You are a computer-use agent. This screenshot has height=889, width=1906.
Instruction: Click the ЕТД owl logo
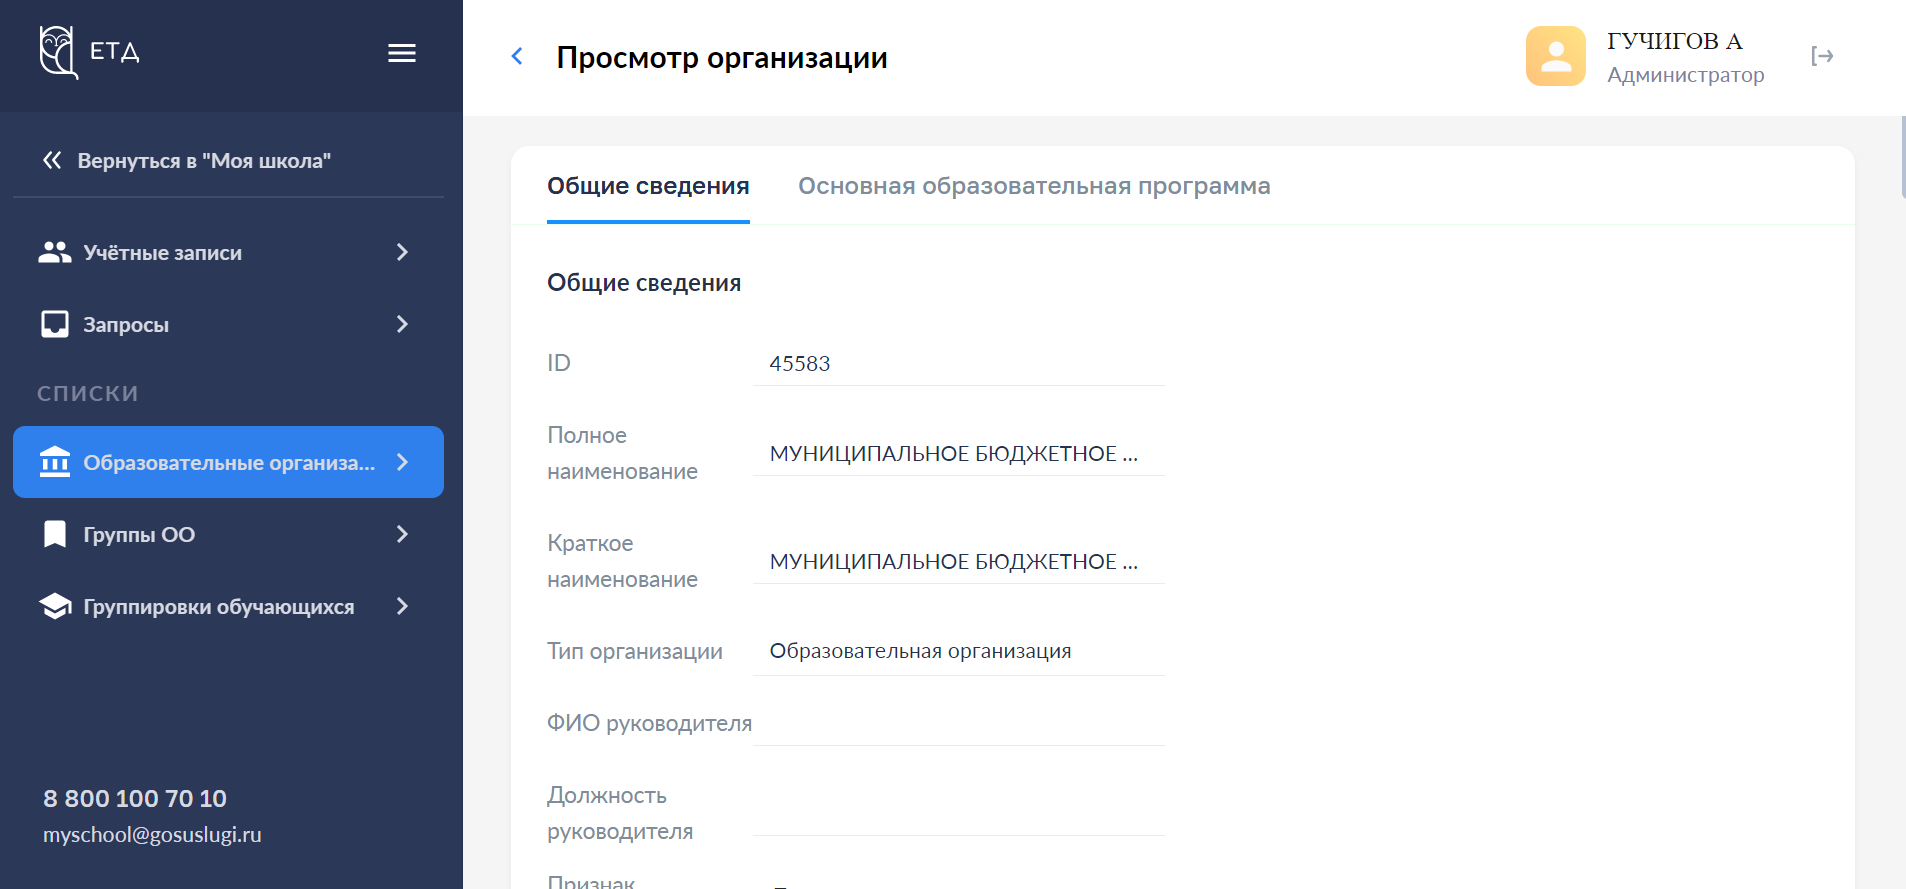58,52
